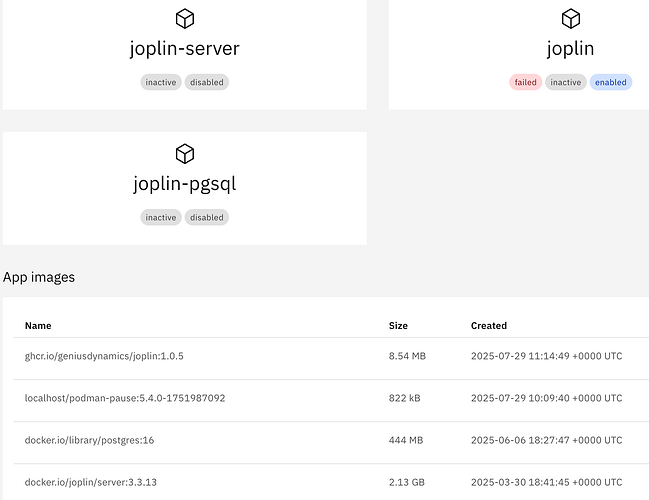Open the joplin-pgsql container card title
The width and height of the screenshot is (649, 500).
(x=185, y=184)
